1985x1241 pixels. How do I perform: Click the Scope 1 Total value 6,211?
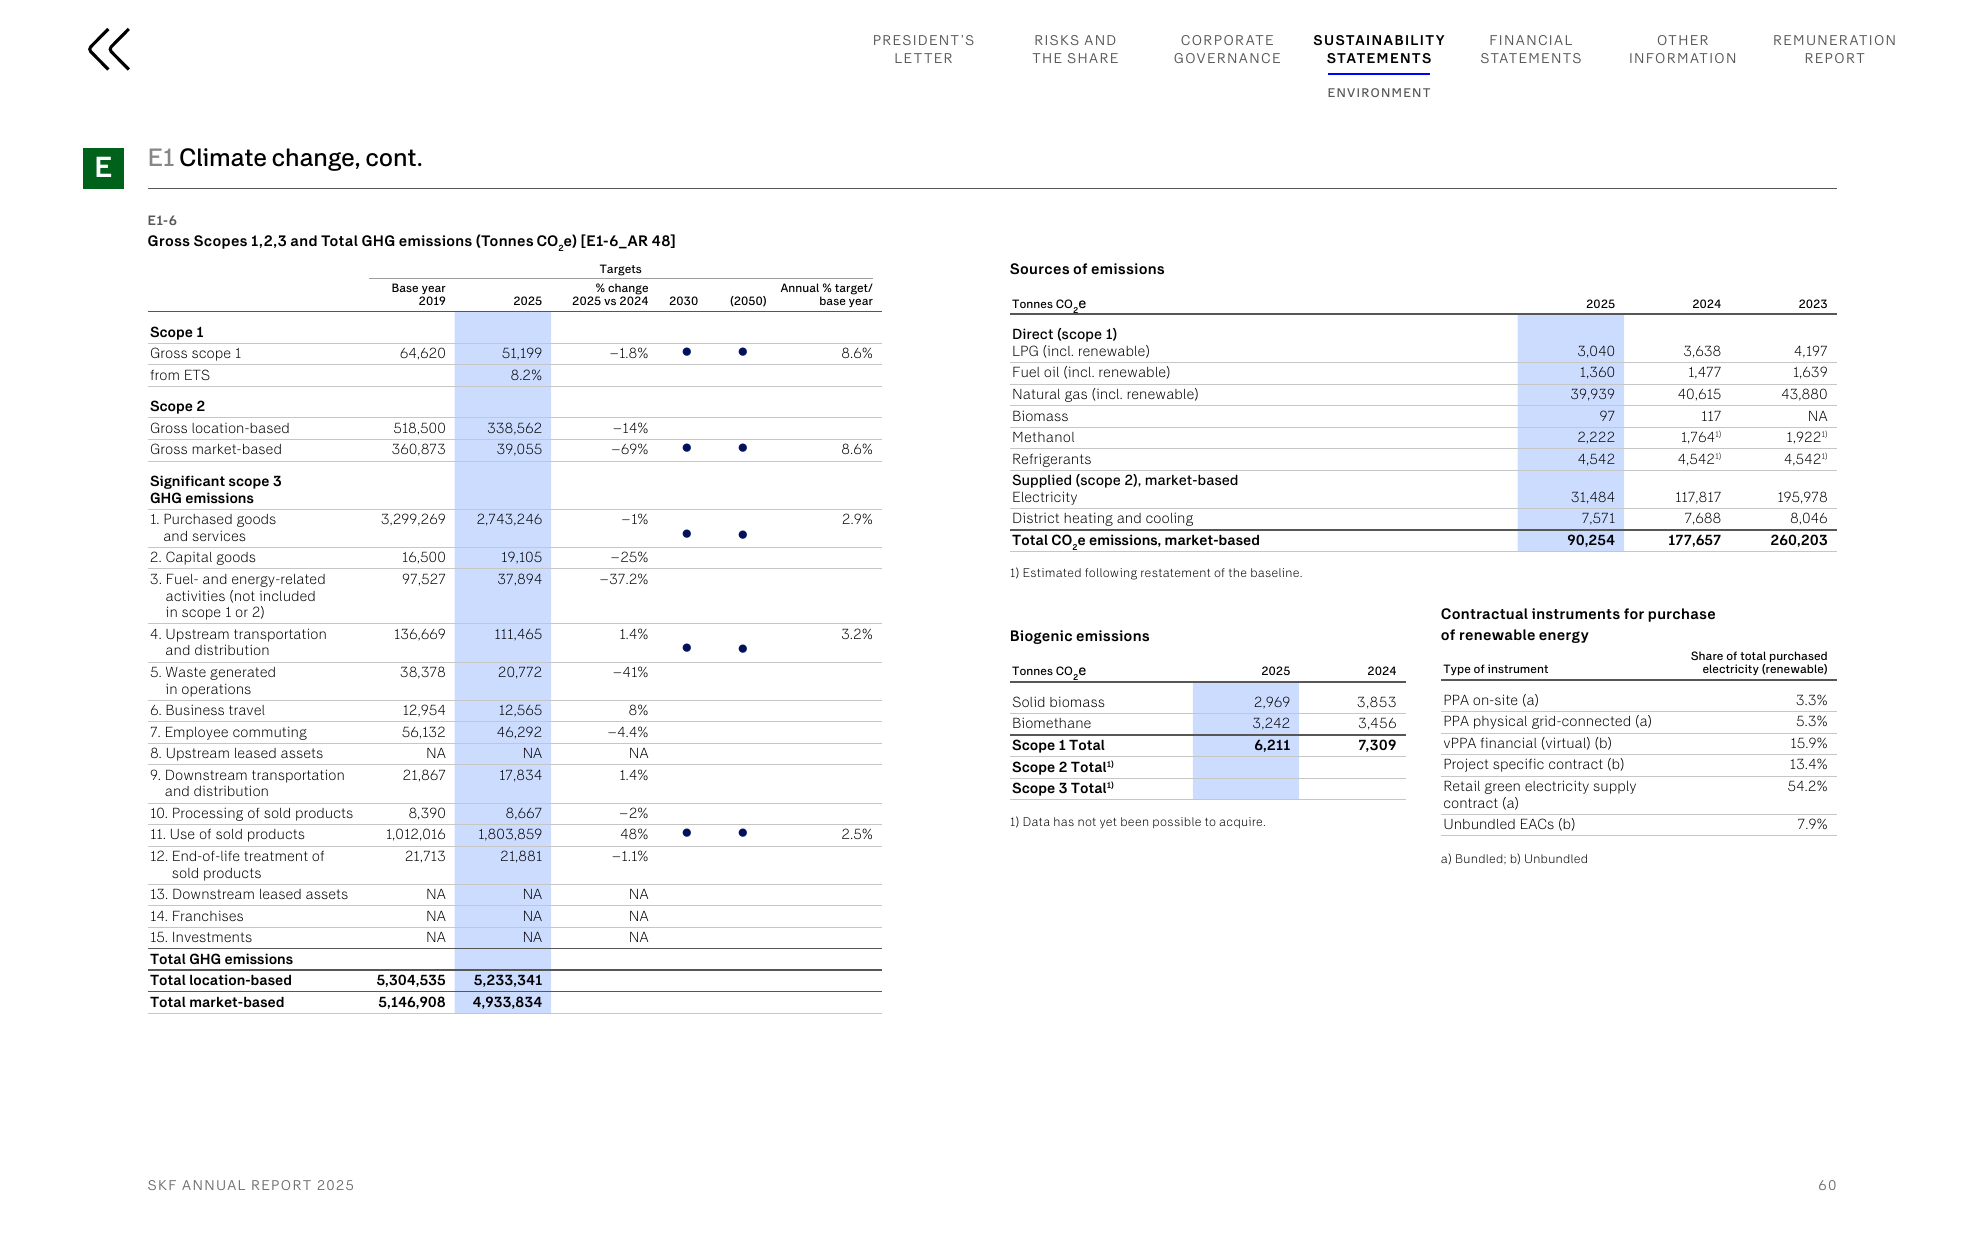pyautogui.click(x=1272, y=745)
